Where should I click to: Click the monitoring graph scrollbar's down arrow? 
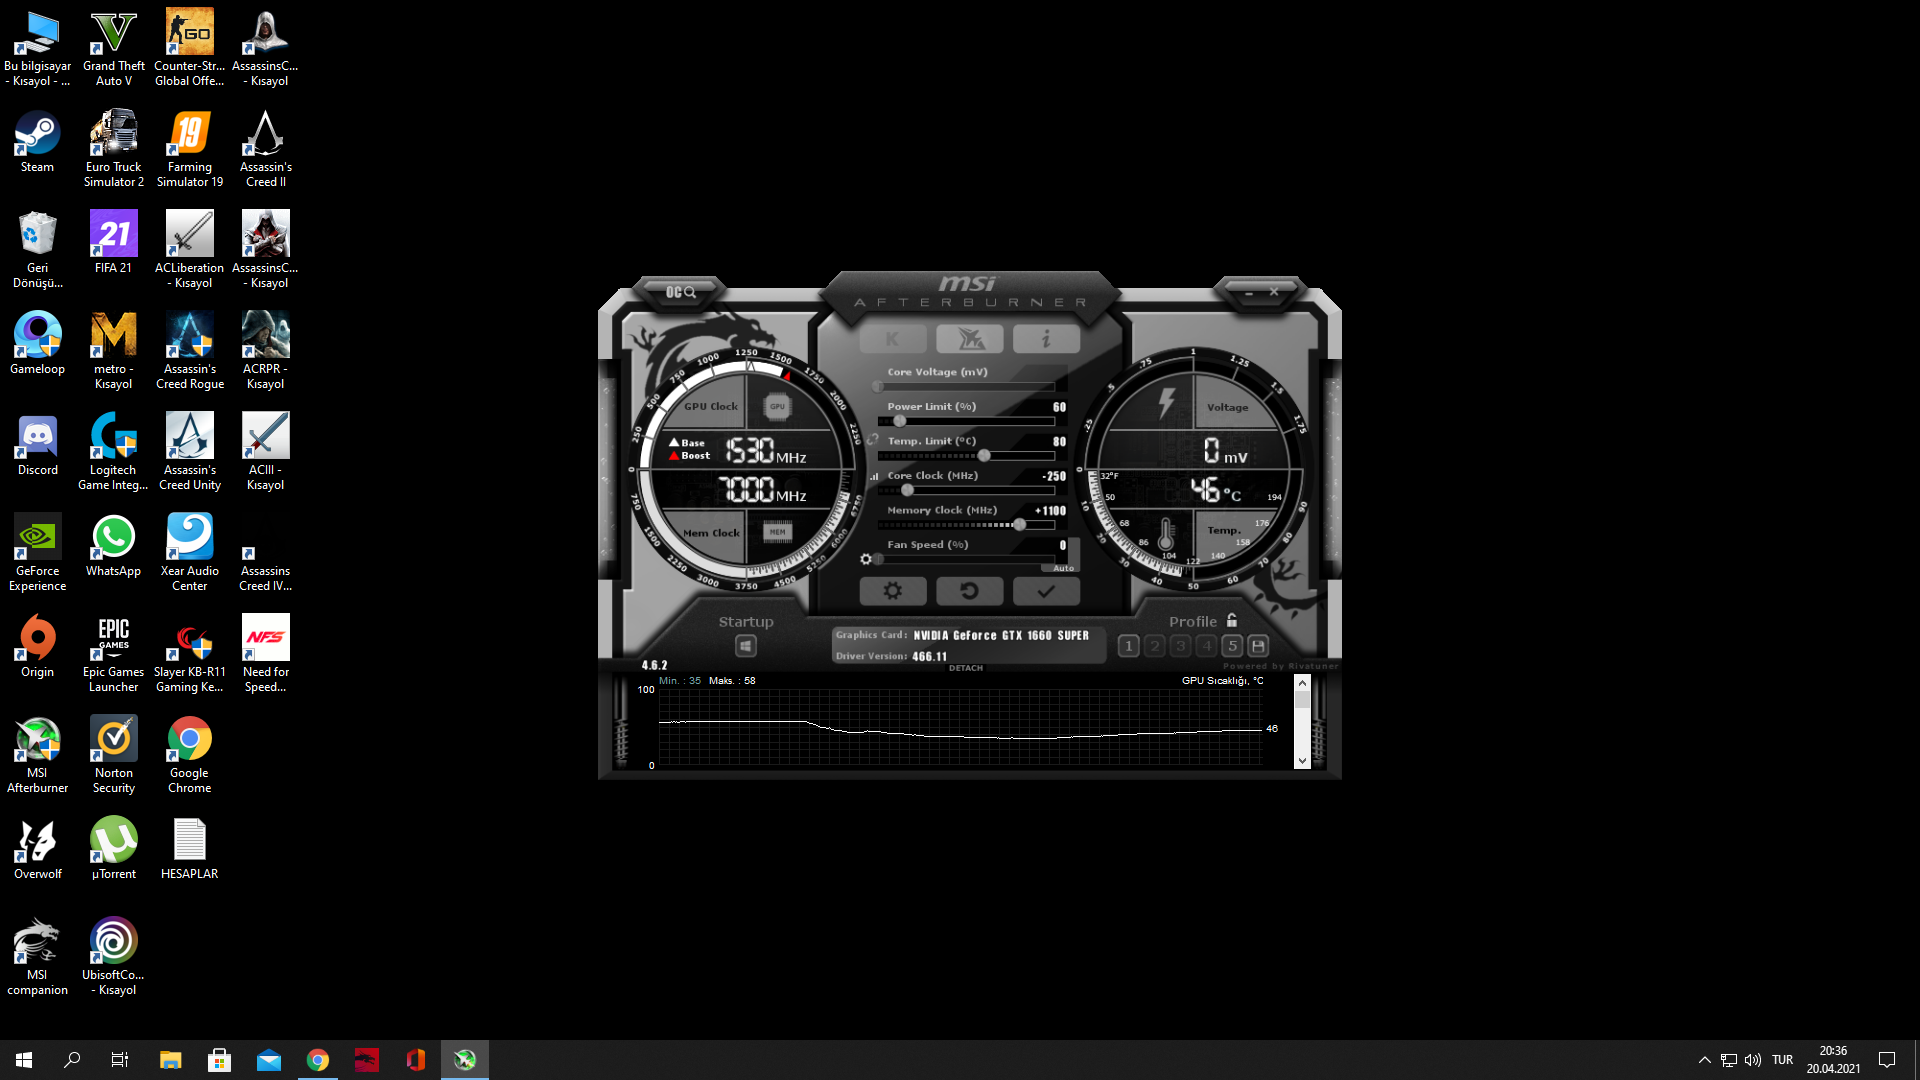(x=1302, y=761)
